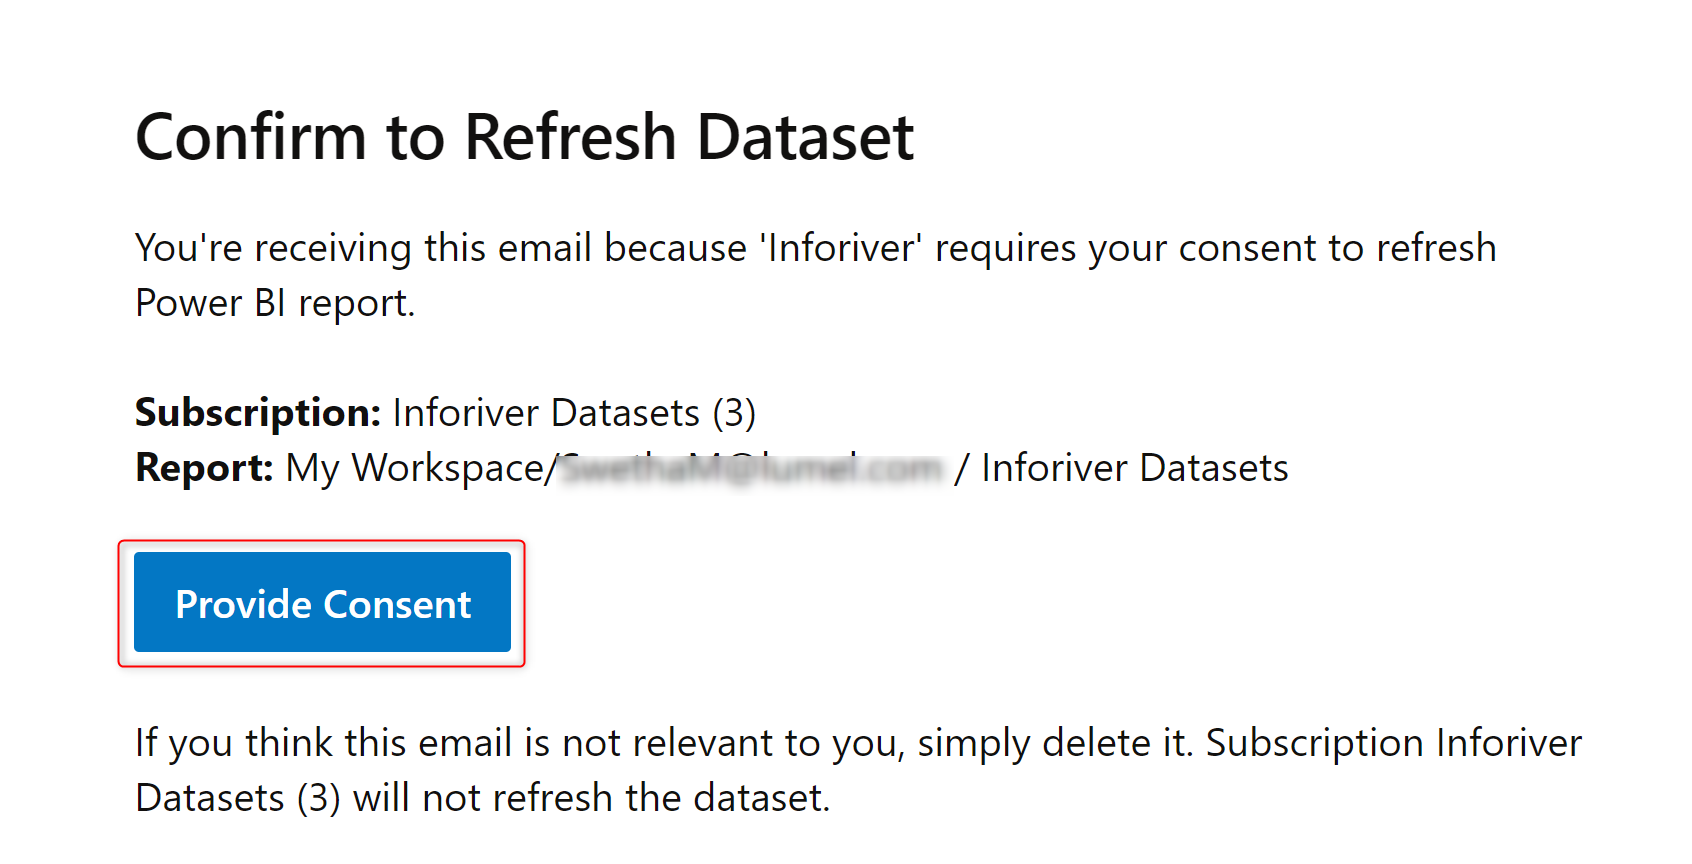Screen dimensions: 1692x864
Task: Click the bold 'Subscription:' label
Action: pyautogui.click(x=257, y=413)
